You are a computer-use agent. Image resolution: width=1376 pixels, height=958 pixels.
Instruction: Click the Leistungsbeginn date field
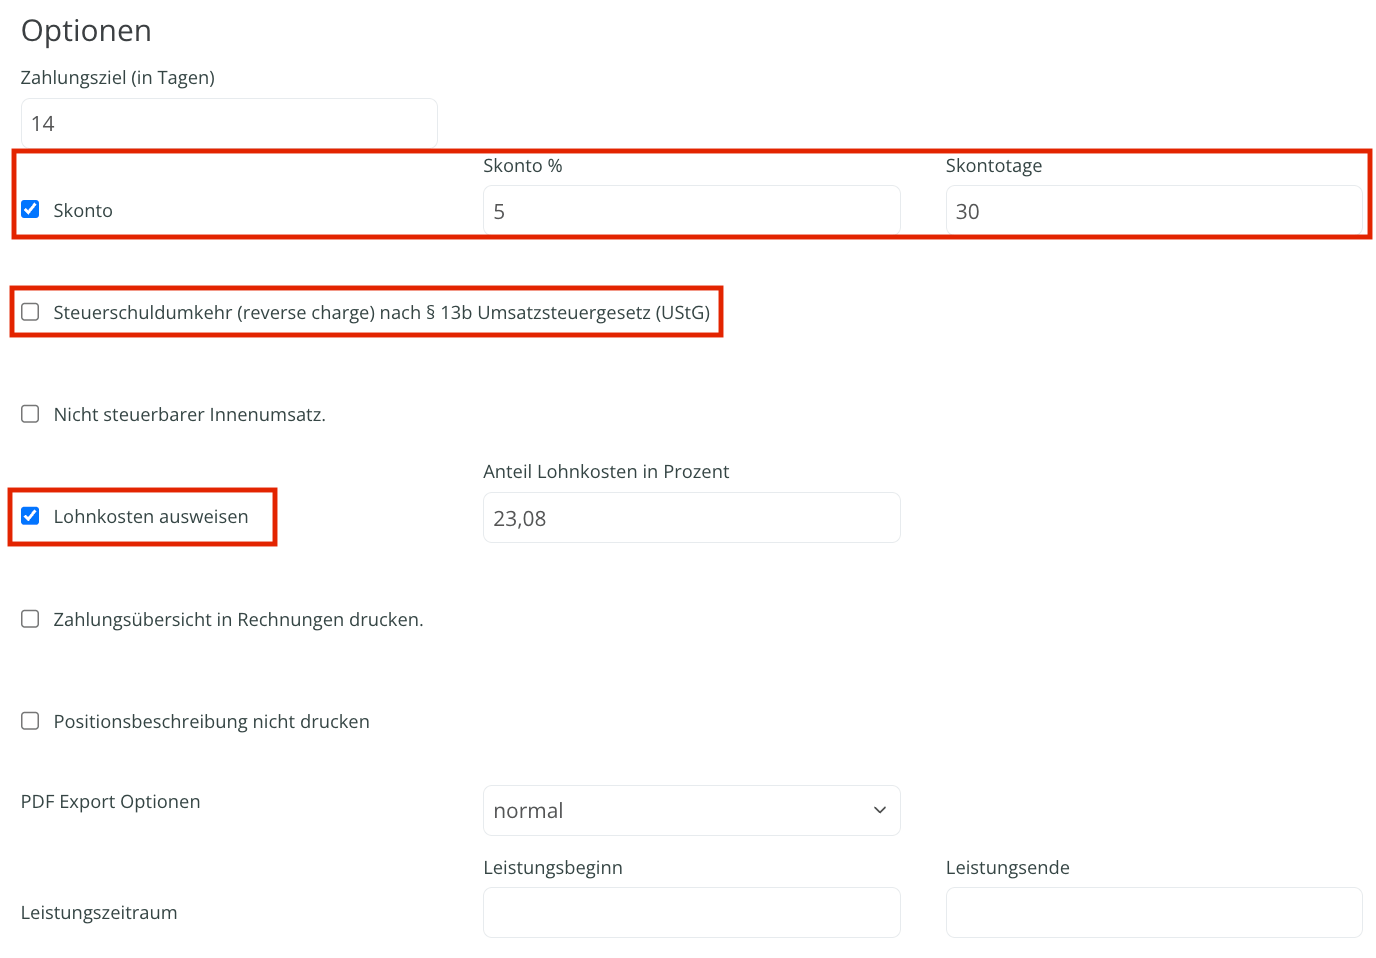click(691, 912)
